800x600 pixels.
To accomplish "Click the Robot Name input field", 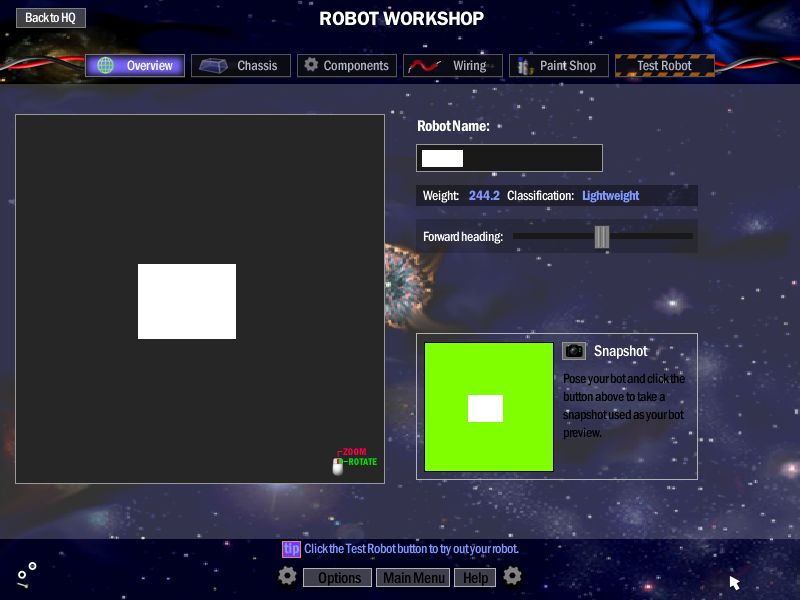I will pos(509,158).
